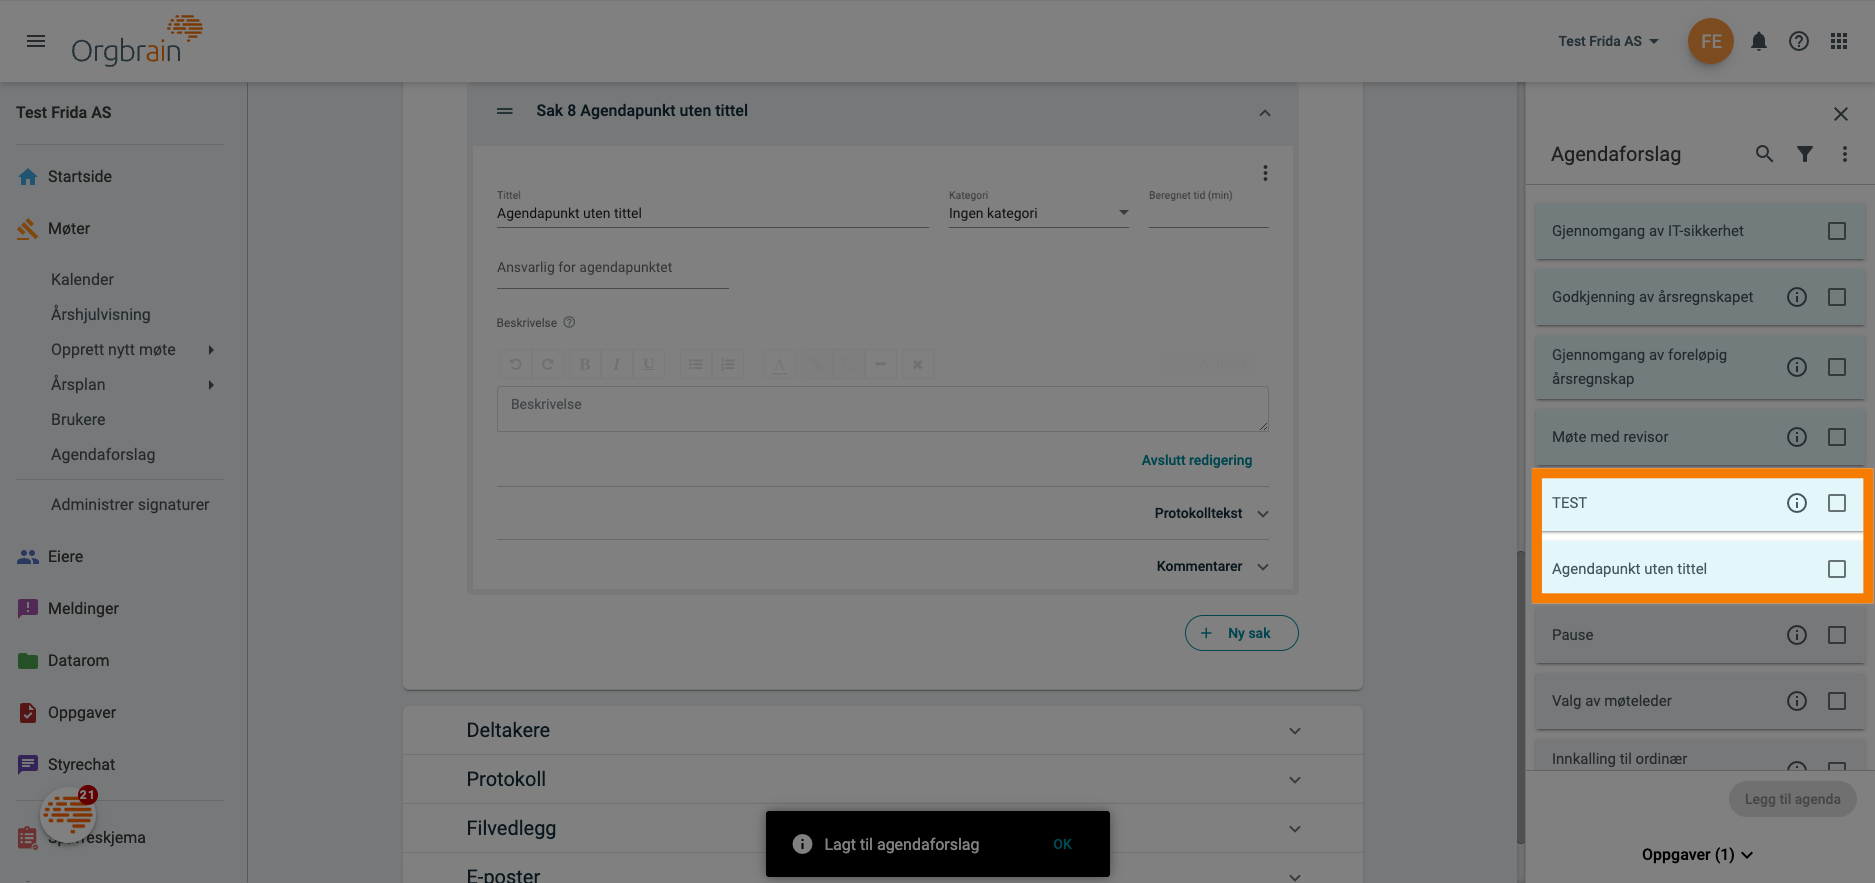Viewport: 1875px width, 883px height.
Task: Open Agendaforslag in sidebar
Action: click(x=103, y=455)
